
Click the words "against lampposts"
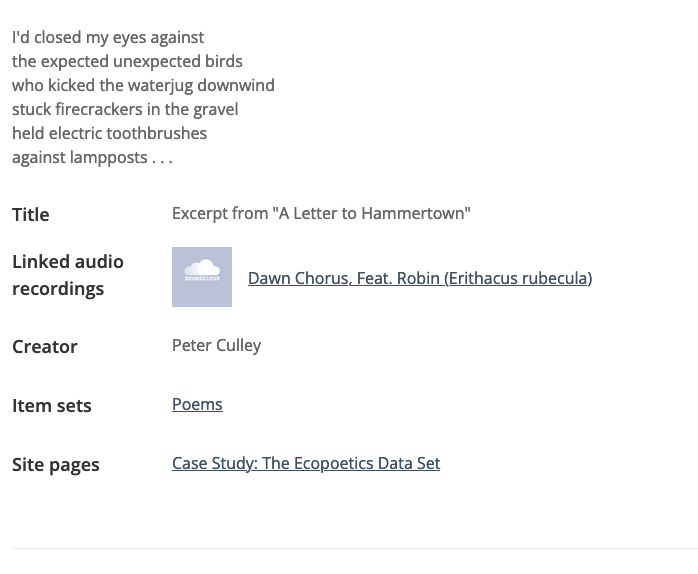pos(79,158)
